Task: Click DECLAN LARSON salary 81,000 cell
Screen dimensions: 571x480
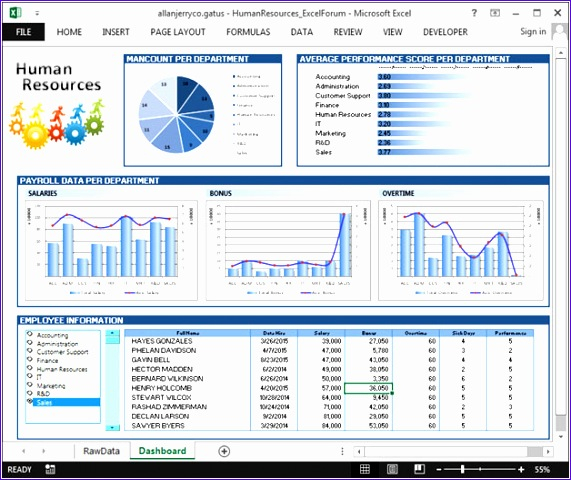Action: (x=321, y=416)
